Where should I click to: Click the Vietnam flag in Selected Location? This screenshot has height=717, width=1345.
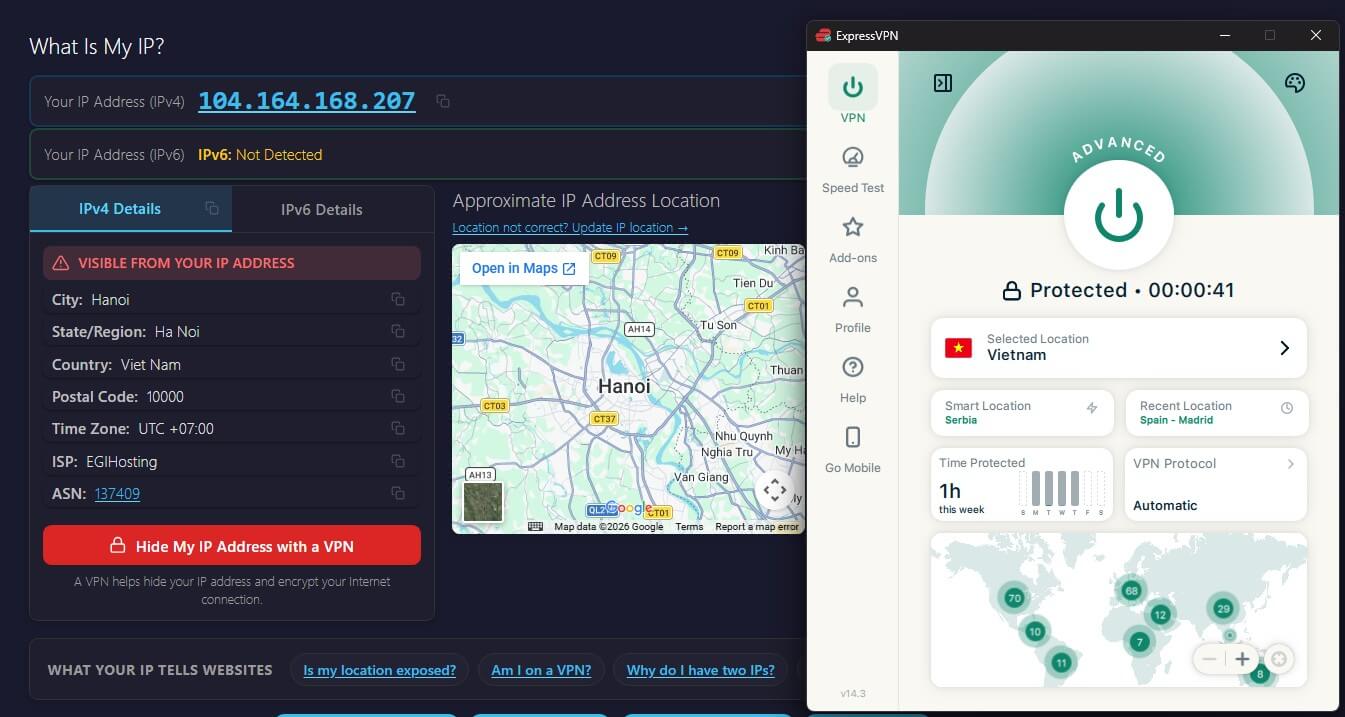point(958,348)
